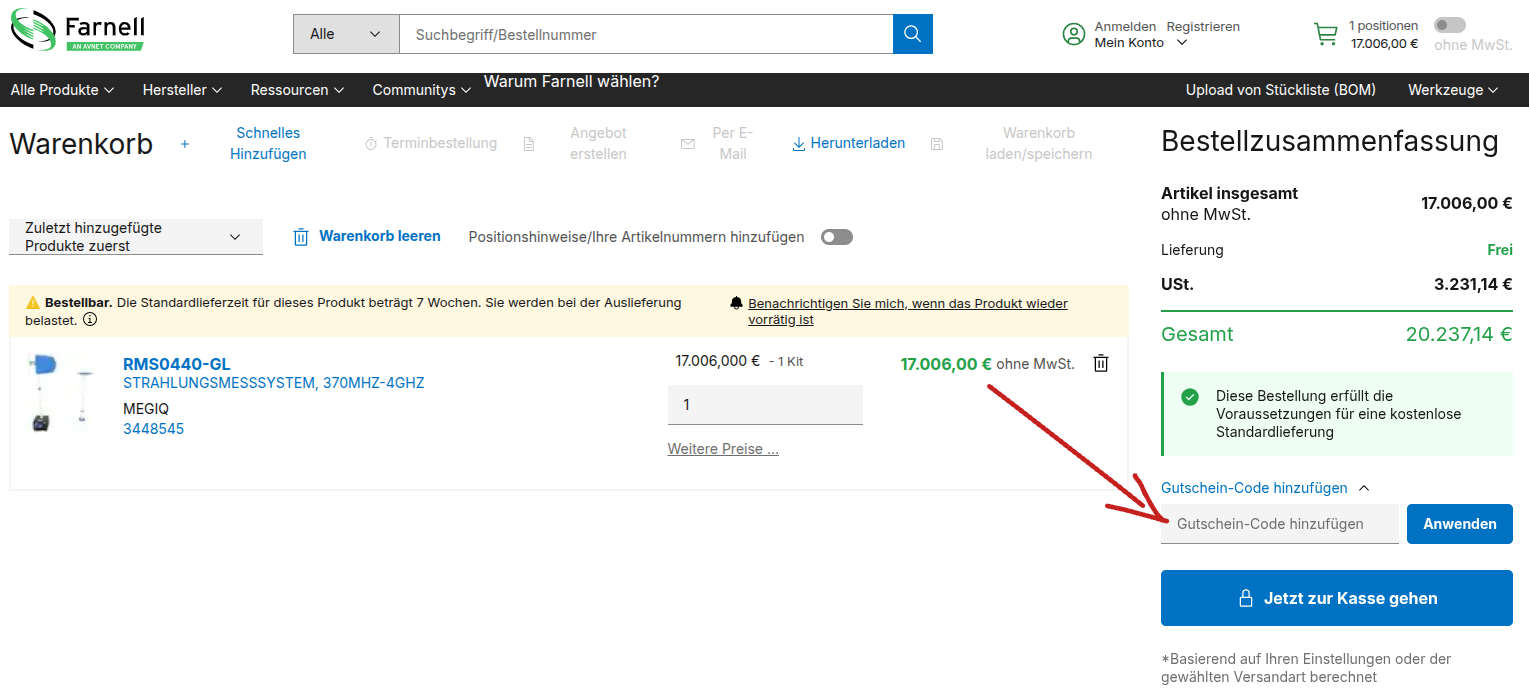Click the Terminbestellung option
Image resolution: width=1529 pixels, height=696 pixels.
tap(440, 144)
